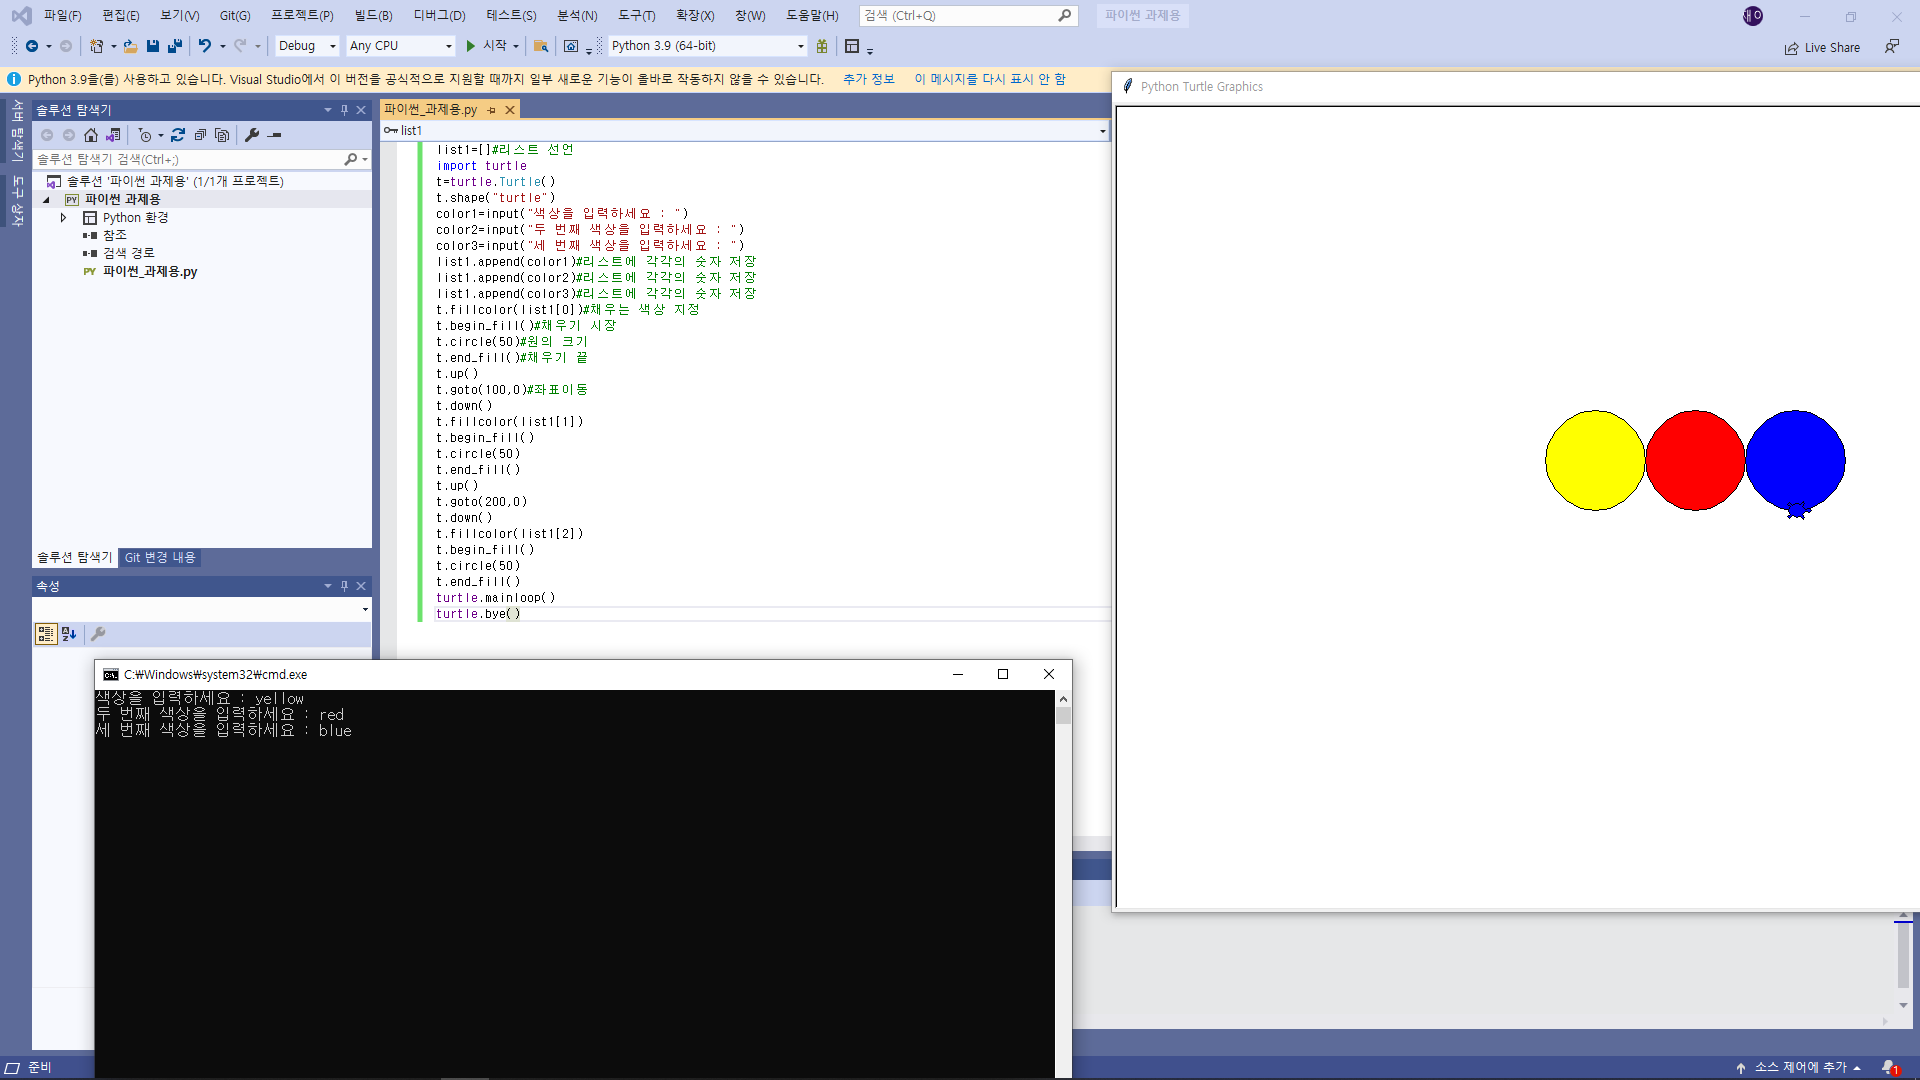
Task: Click the user account avatar icon
Action: point(1753,16)
